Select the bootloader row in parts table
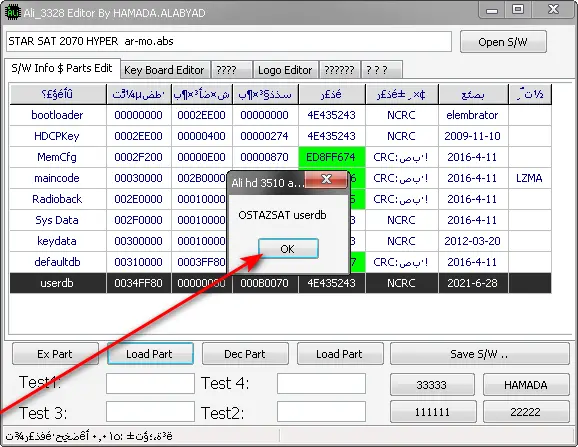 pos(281,115)
